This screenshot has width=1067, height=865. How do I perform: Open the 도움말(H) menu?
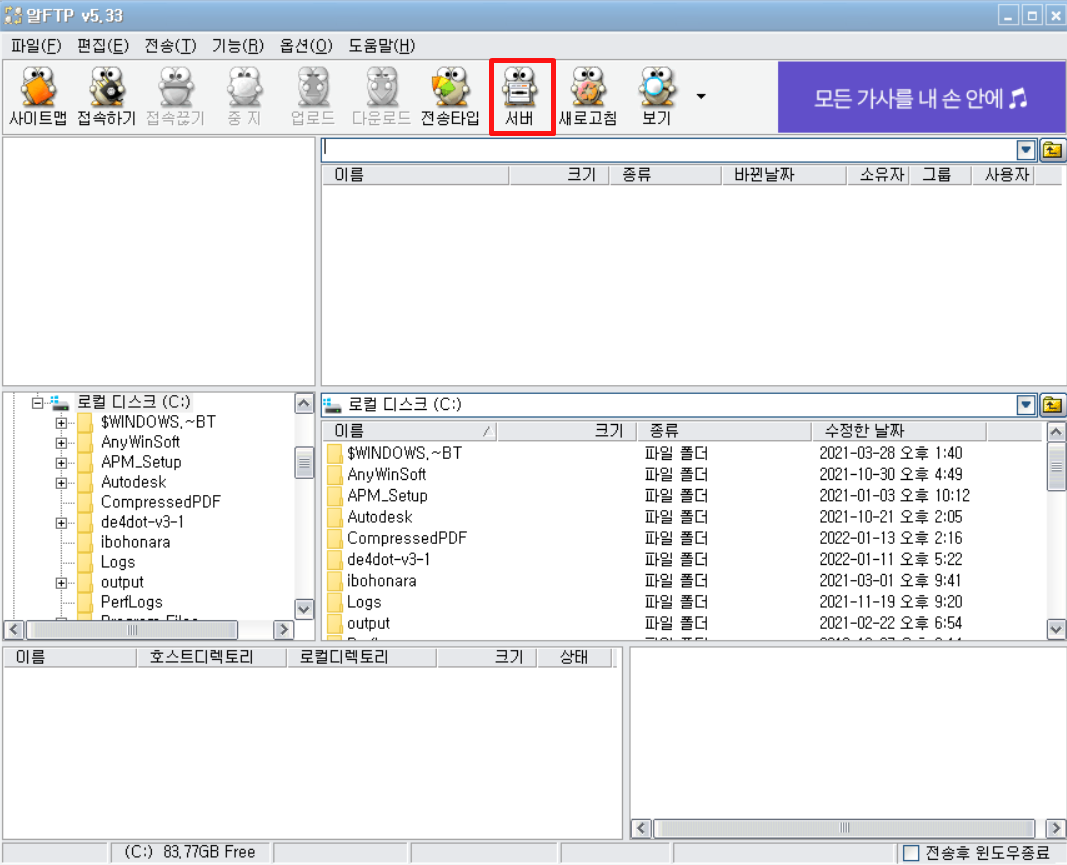382,46
